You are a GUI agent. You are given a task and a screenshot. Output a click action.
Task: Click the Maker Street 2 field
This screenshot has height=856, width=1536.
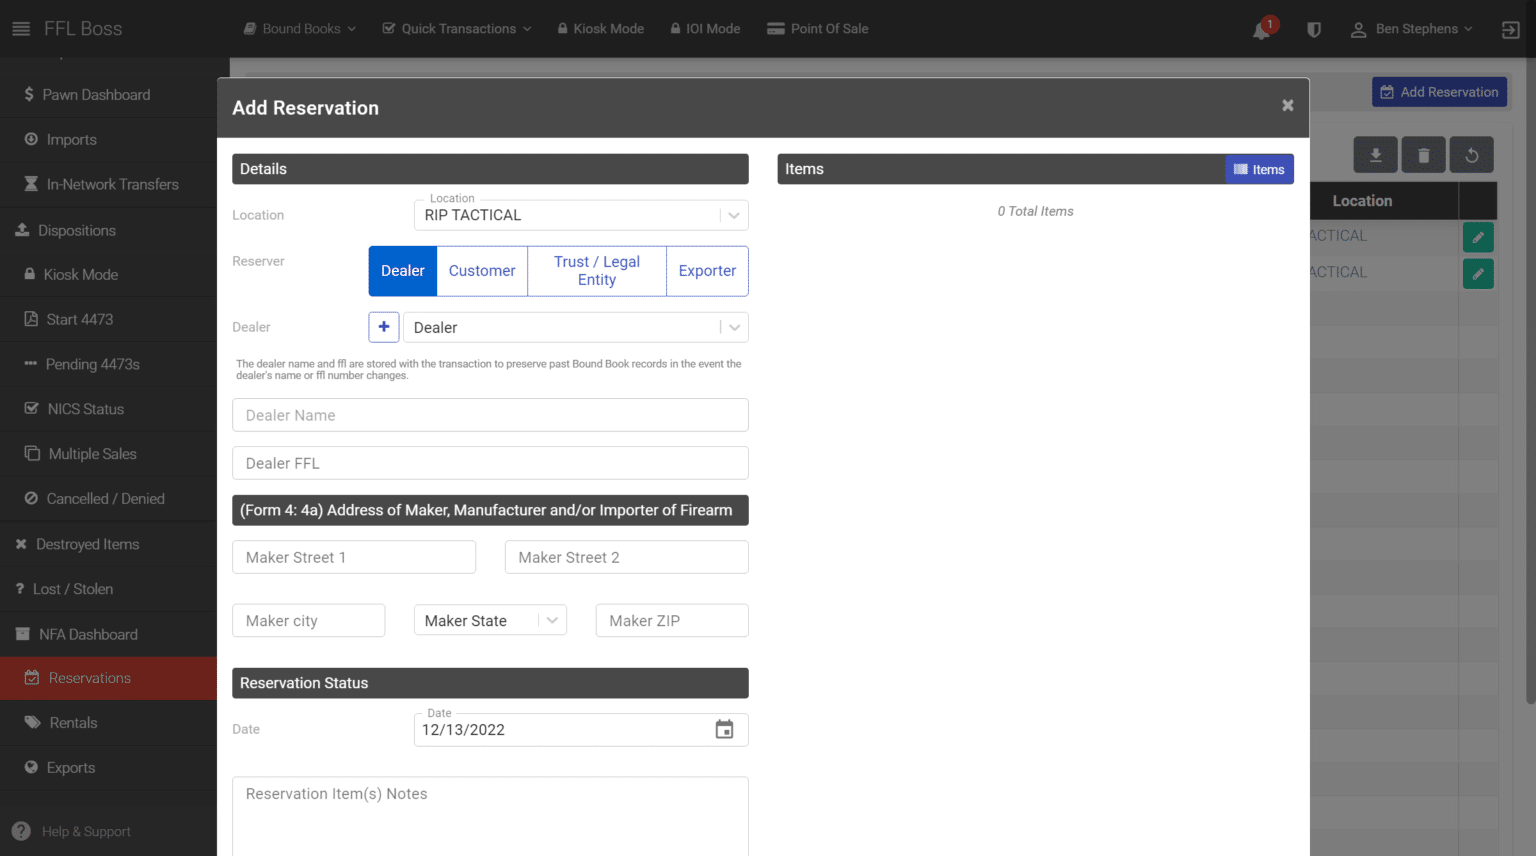click(x=627, y=557)
